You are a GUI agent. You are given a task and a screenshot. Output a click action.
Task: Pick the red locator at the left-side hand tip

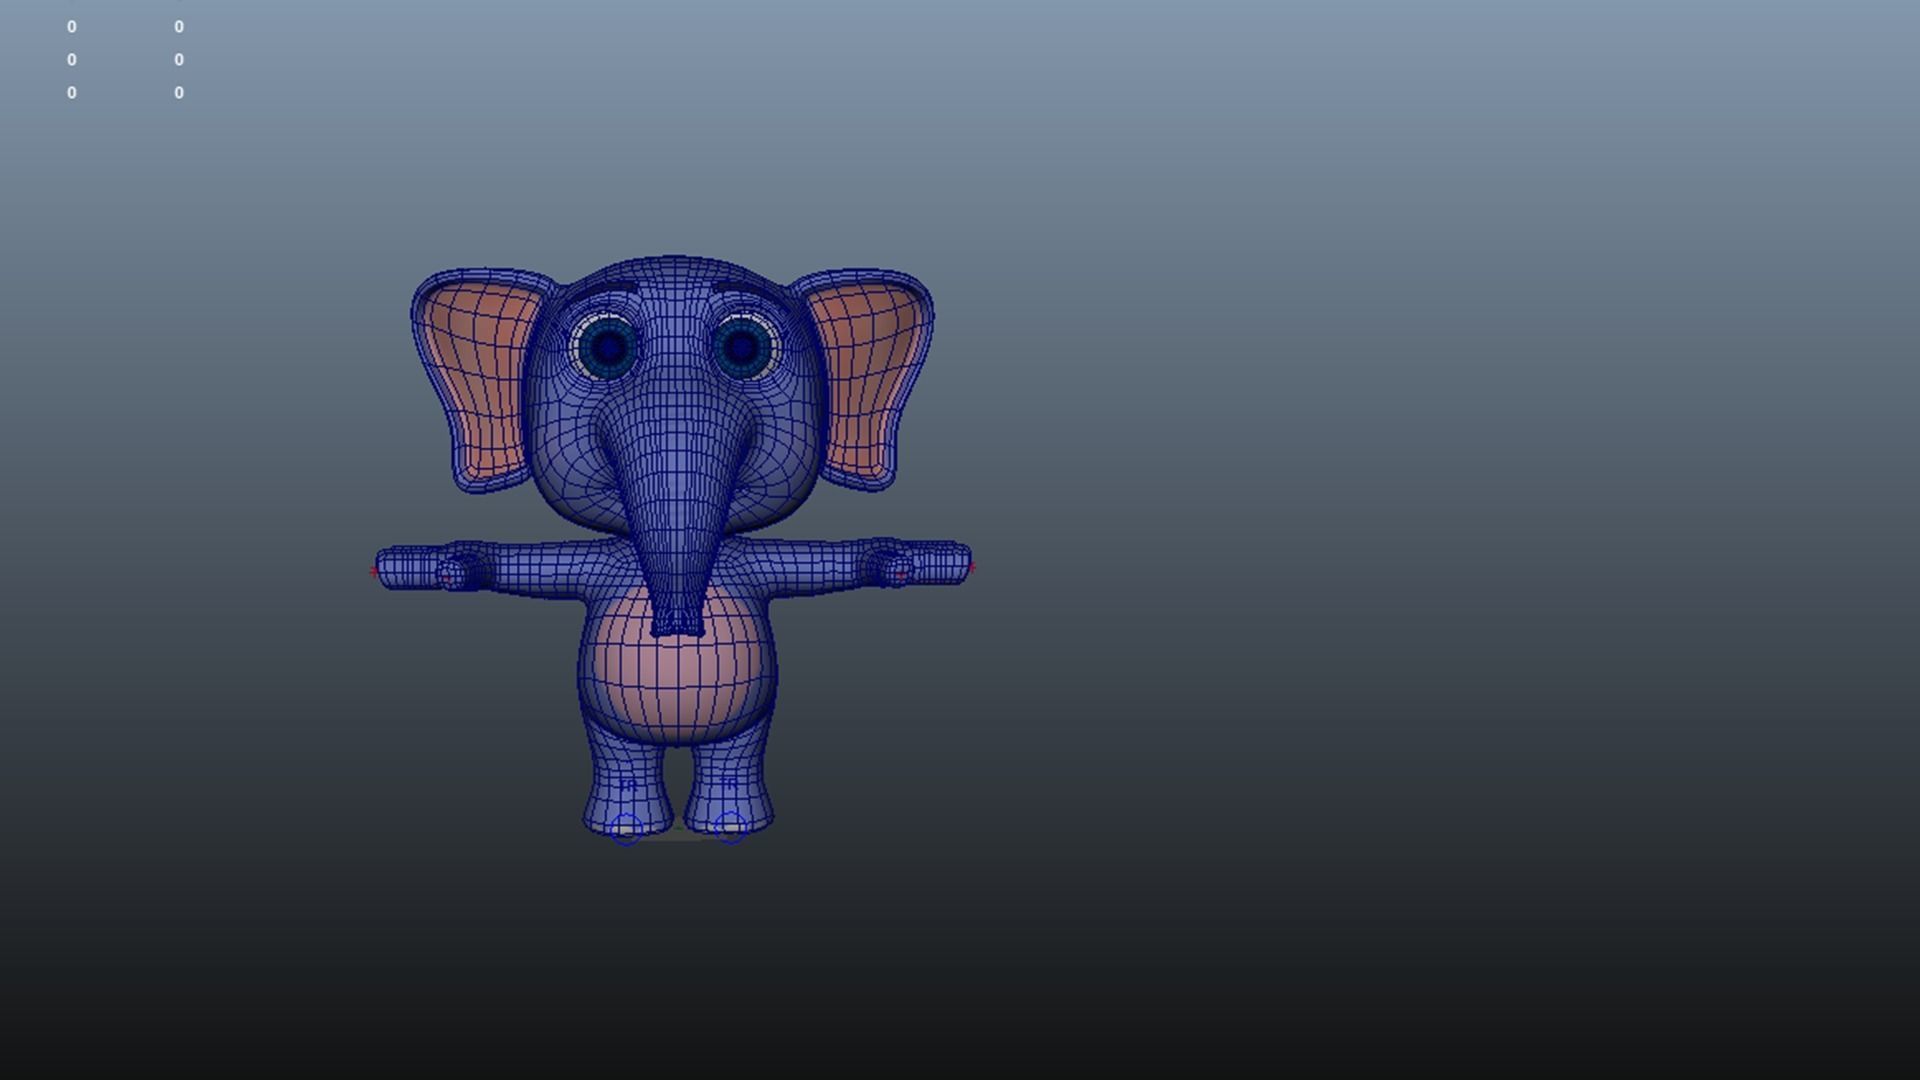point(375,572)
